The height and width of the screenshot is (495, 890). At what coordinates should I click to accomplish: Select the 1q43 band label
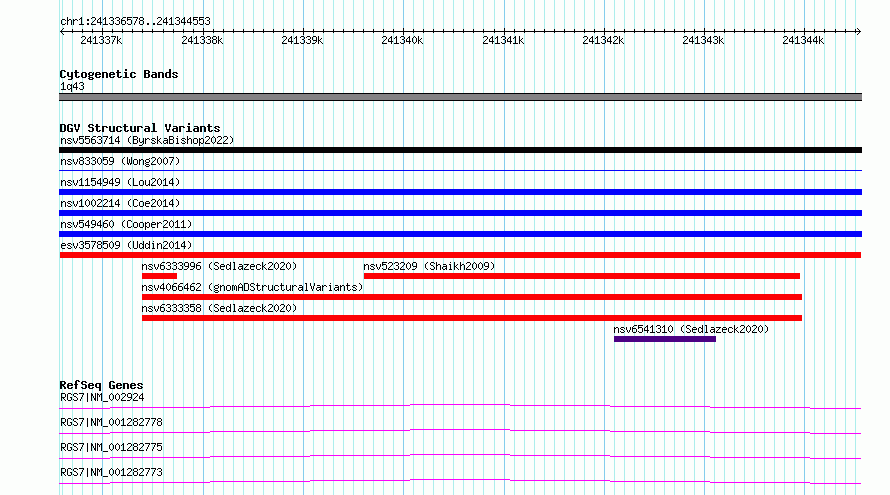click(x=72, y=86)
